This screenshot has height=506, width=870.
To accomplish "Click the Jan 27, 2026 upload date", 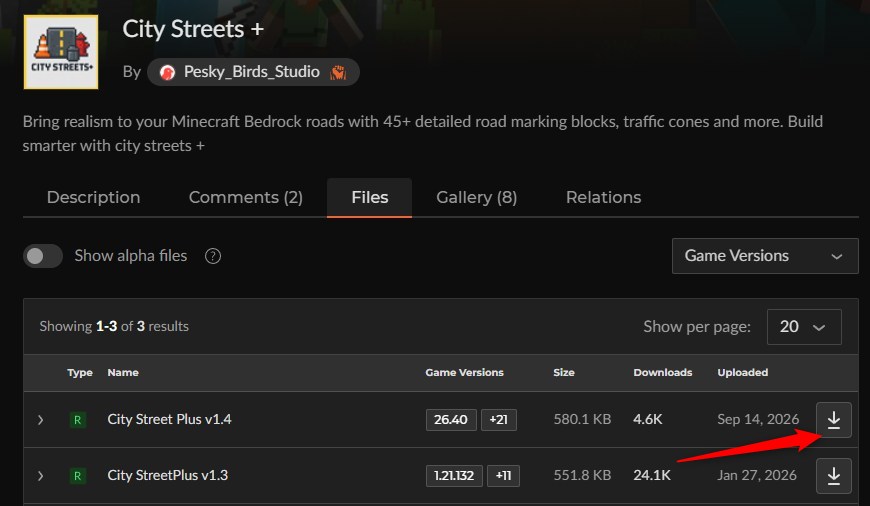I will (x=756, y=475).
